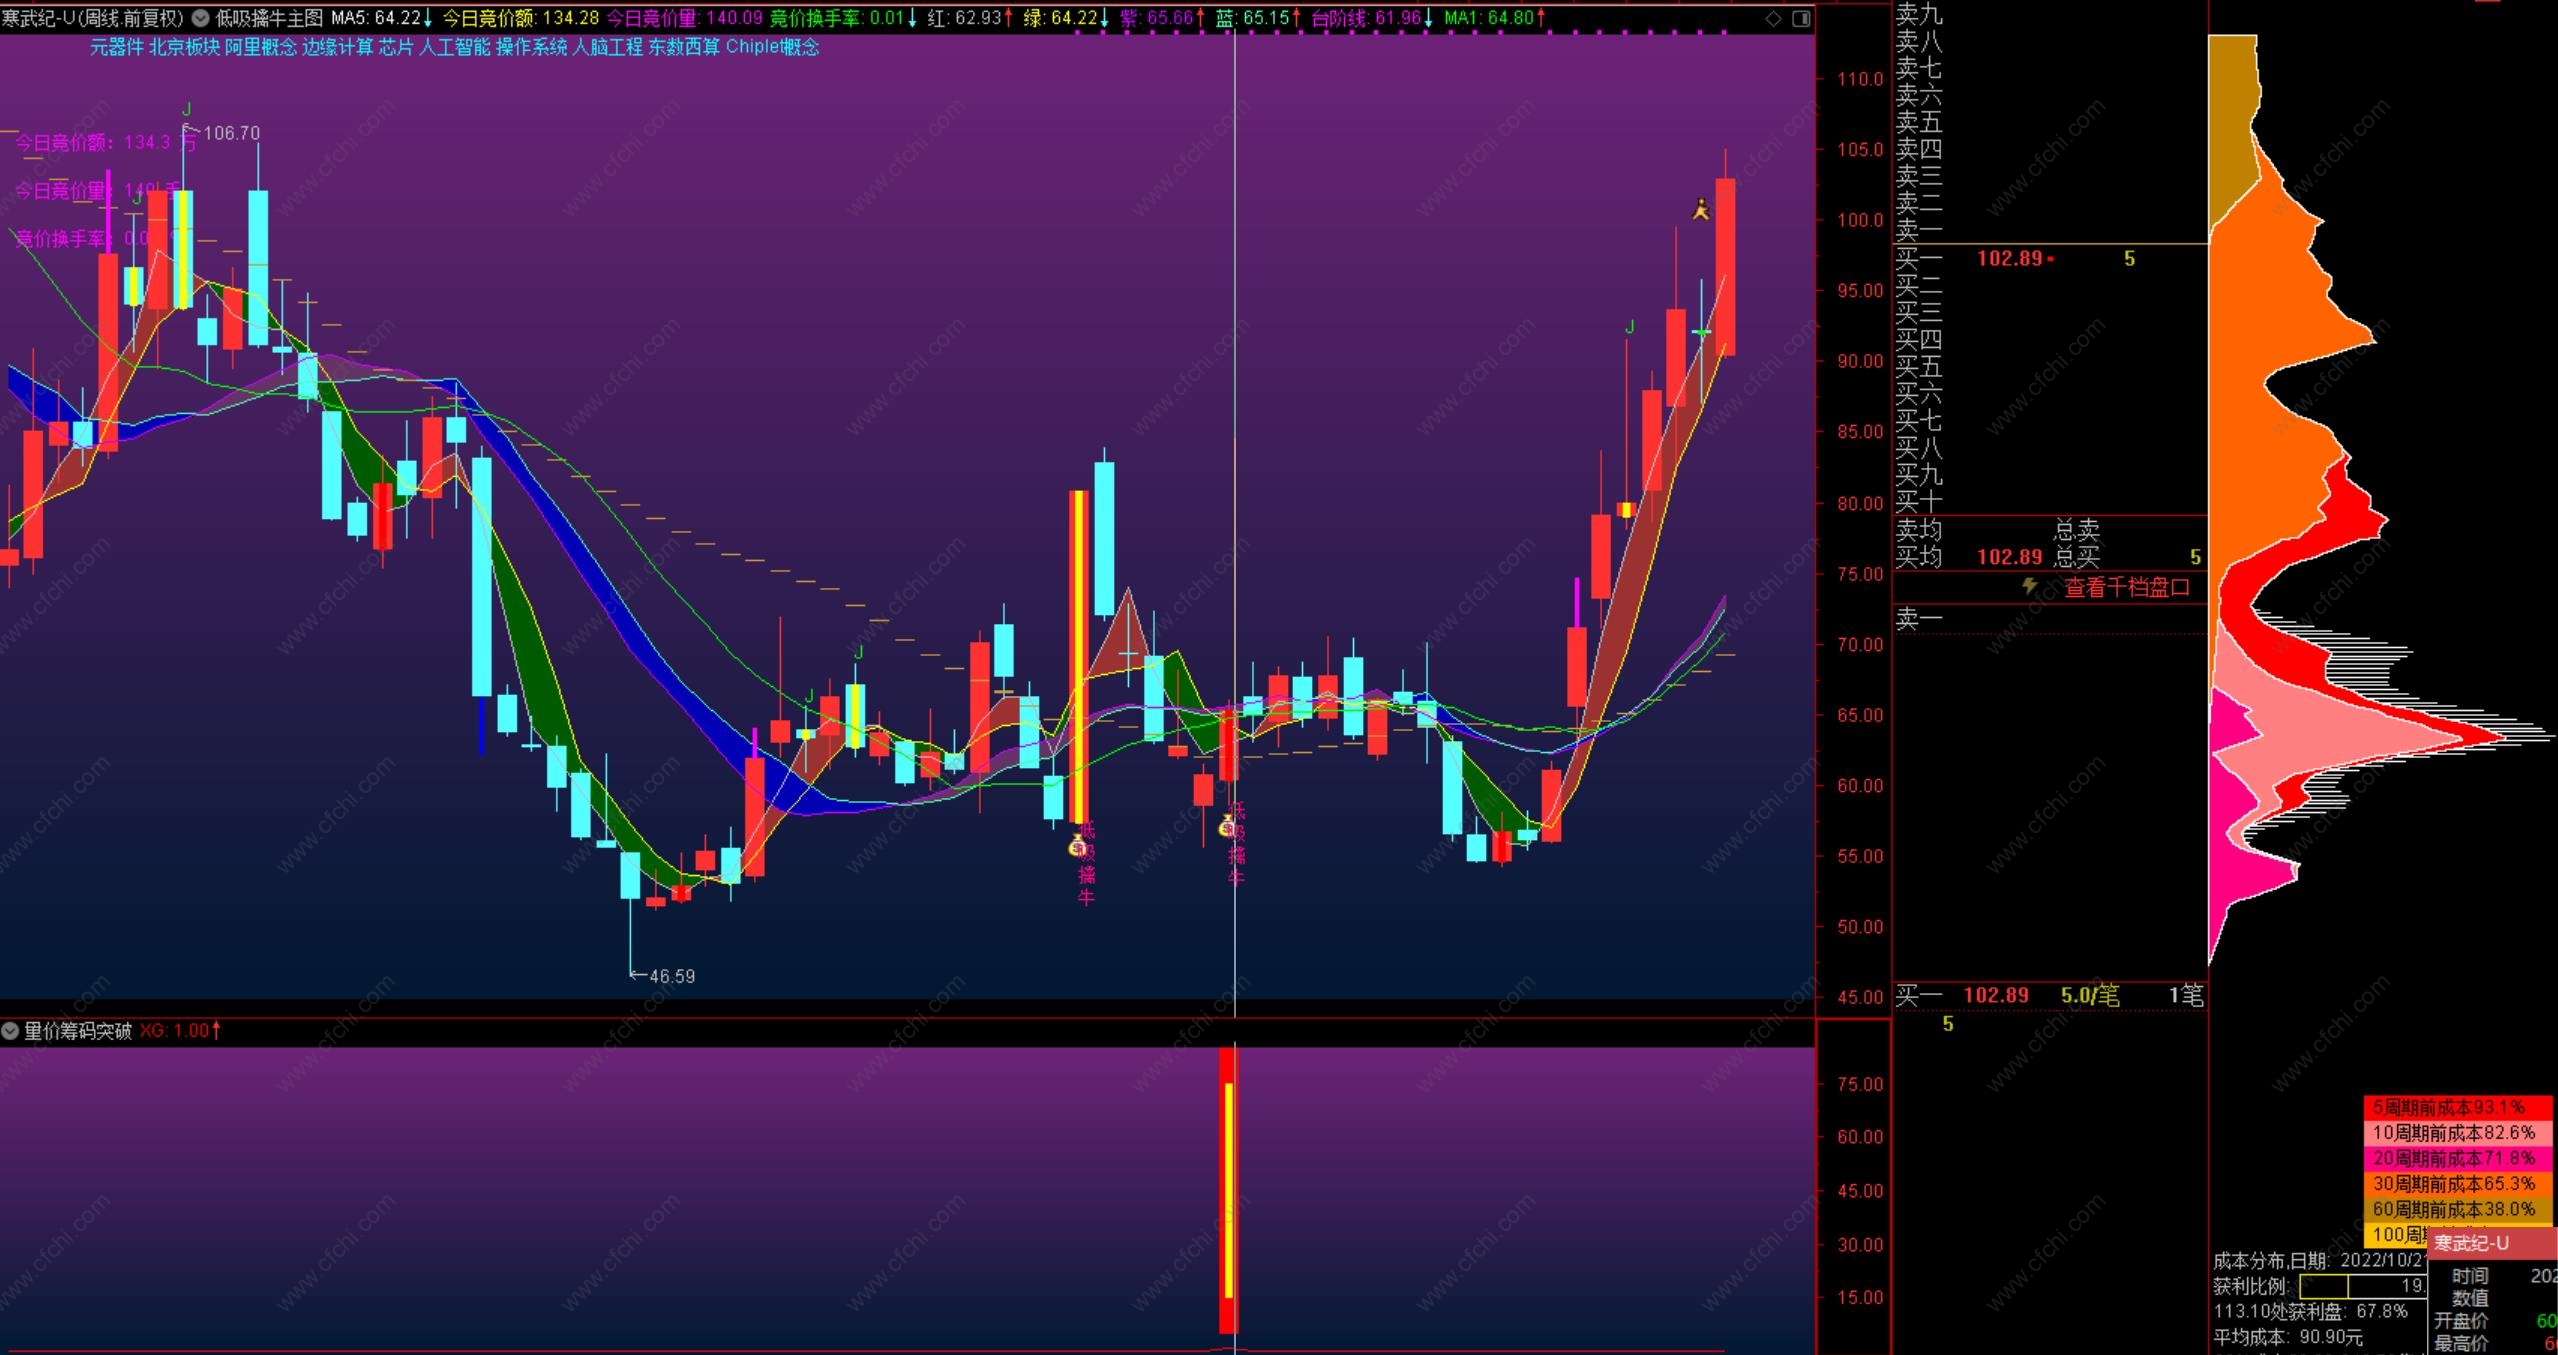The height and width of the screenshot is (1355, 2558).
Task: Click the 106.70 high price marker
Action: click(x=231, y=133)
